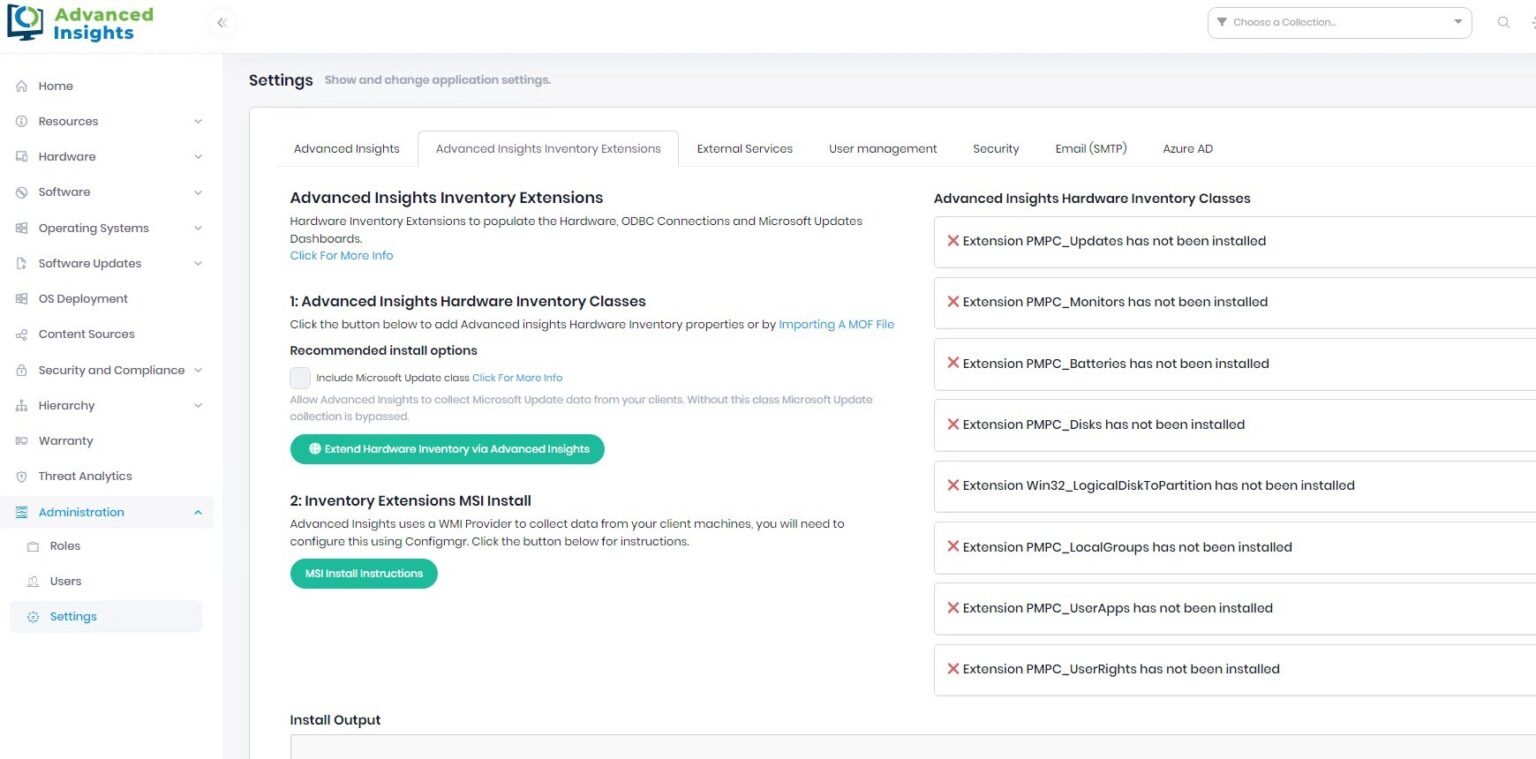1536x759 pixels.
Task: Open the Hardware section via its sidebar icon
Action: 22,156
